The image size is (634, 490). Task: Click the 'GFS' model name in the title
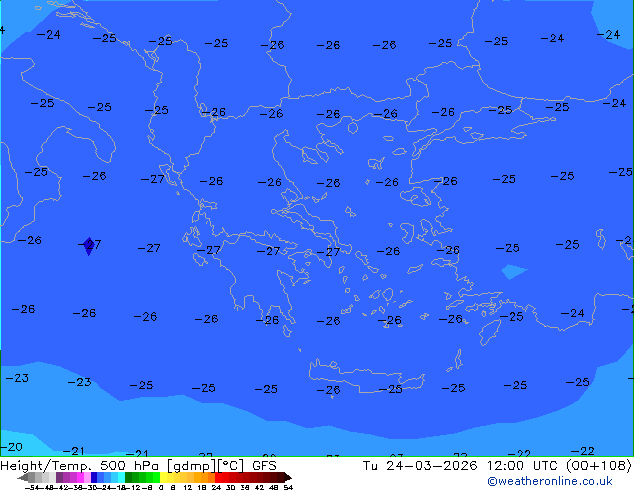point(264,466)
